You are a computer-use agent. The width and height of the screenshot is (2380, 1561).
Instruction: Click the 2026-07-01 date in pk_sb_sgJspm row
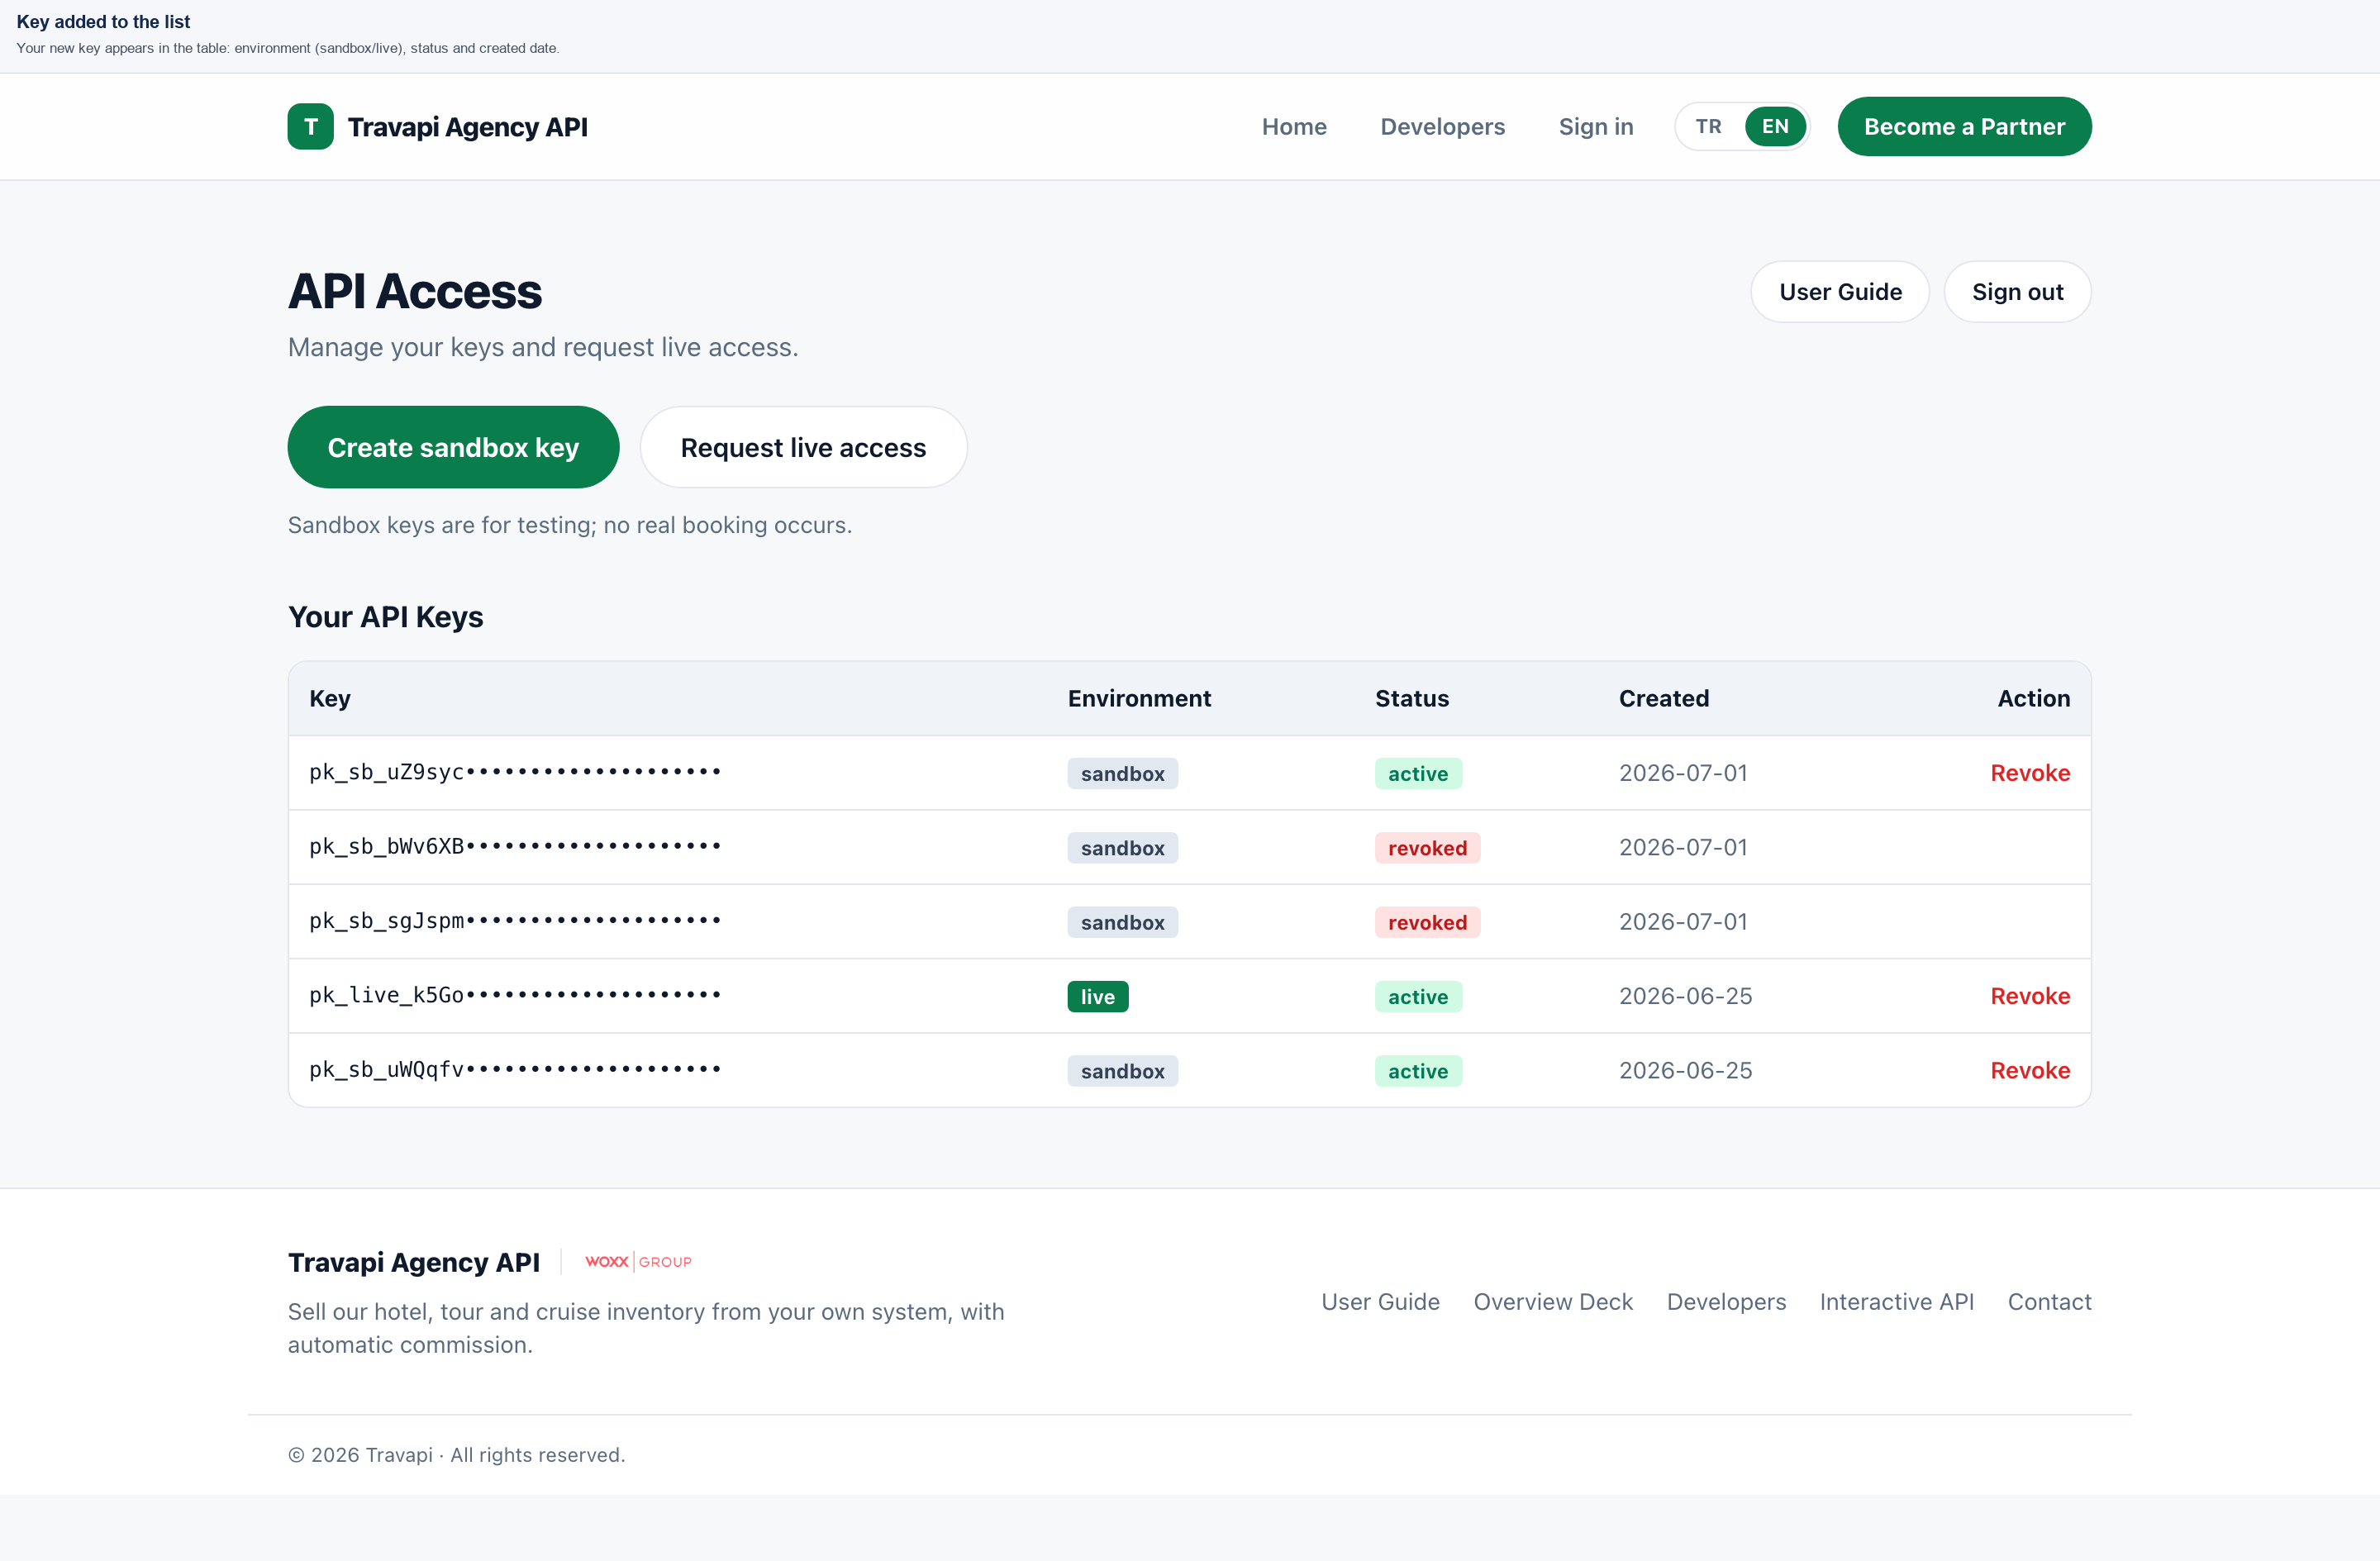[1683, 921]
